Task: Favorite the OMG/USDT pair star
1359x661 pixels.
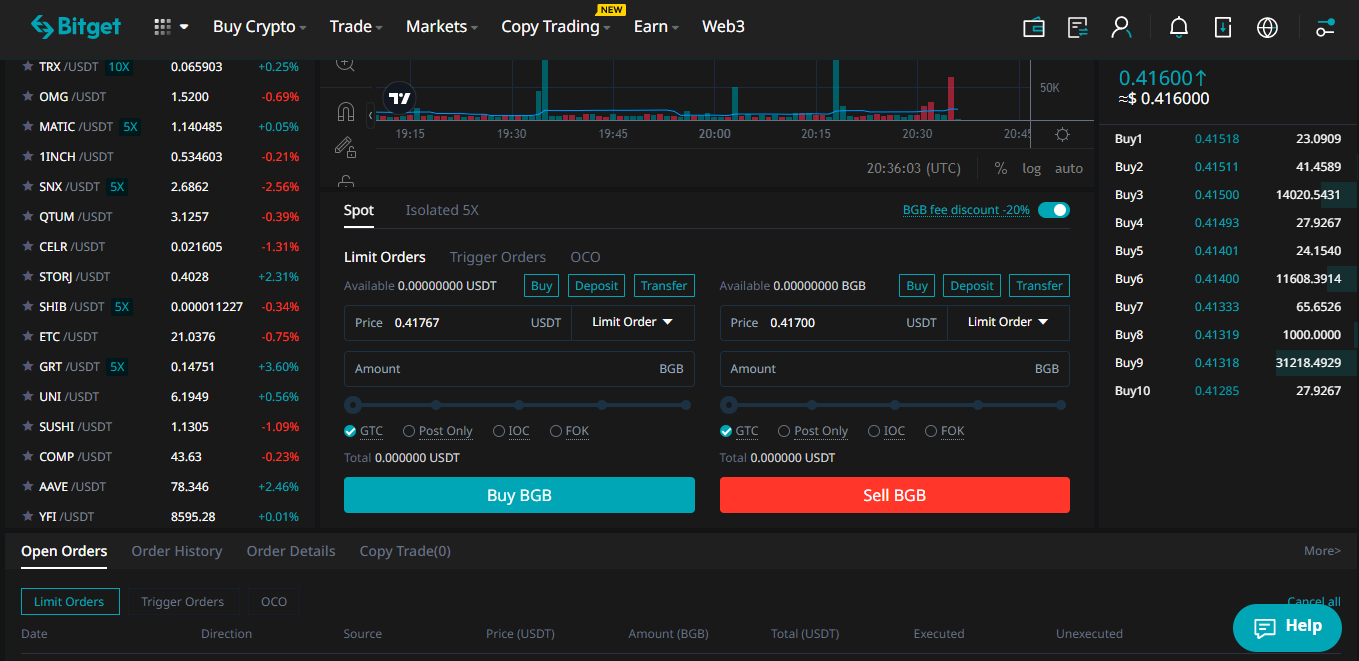Action: pos(28,97)
